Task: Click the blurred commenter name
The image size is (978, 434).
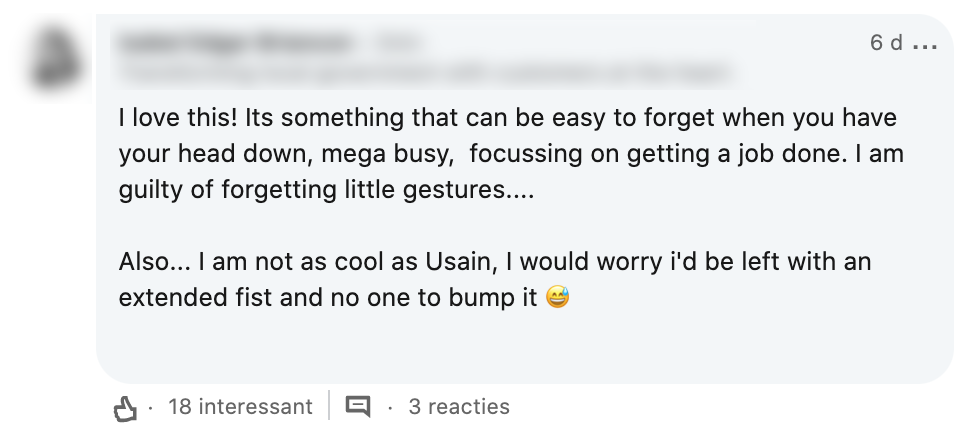Action: pos(235,43)
